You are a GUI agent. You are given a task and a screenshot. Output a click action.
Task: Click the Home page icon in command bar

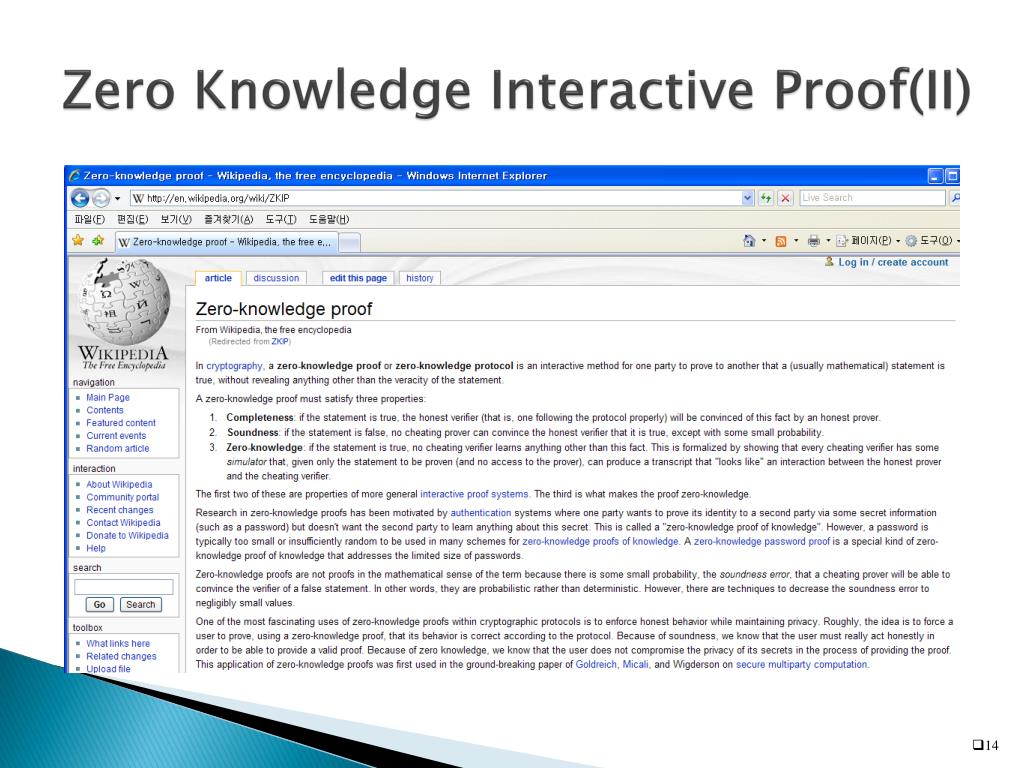[x=749, y=241]
